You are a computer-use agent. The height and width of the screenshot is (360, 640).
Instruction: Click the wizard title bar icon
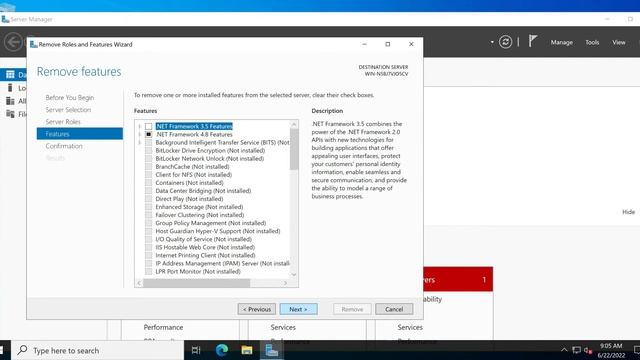pyautogui.click(x=33, y=44)
